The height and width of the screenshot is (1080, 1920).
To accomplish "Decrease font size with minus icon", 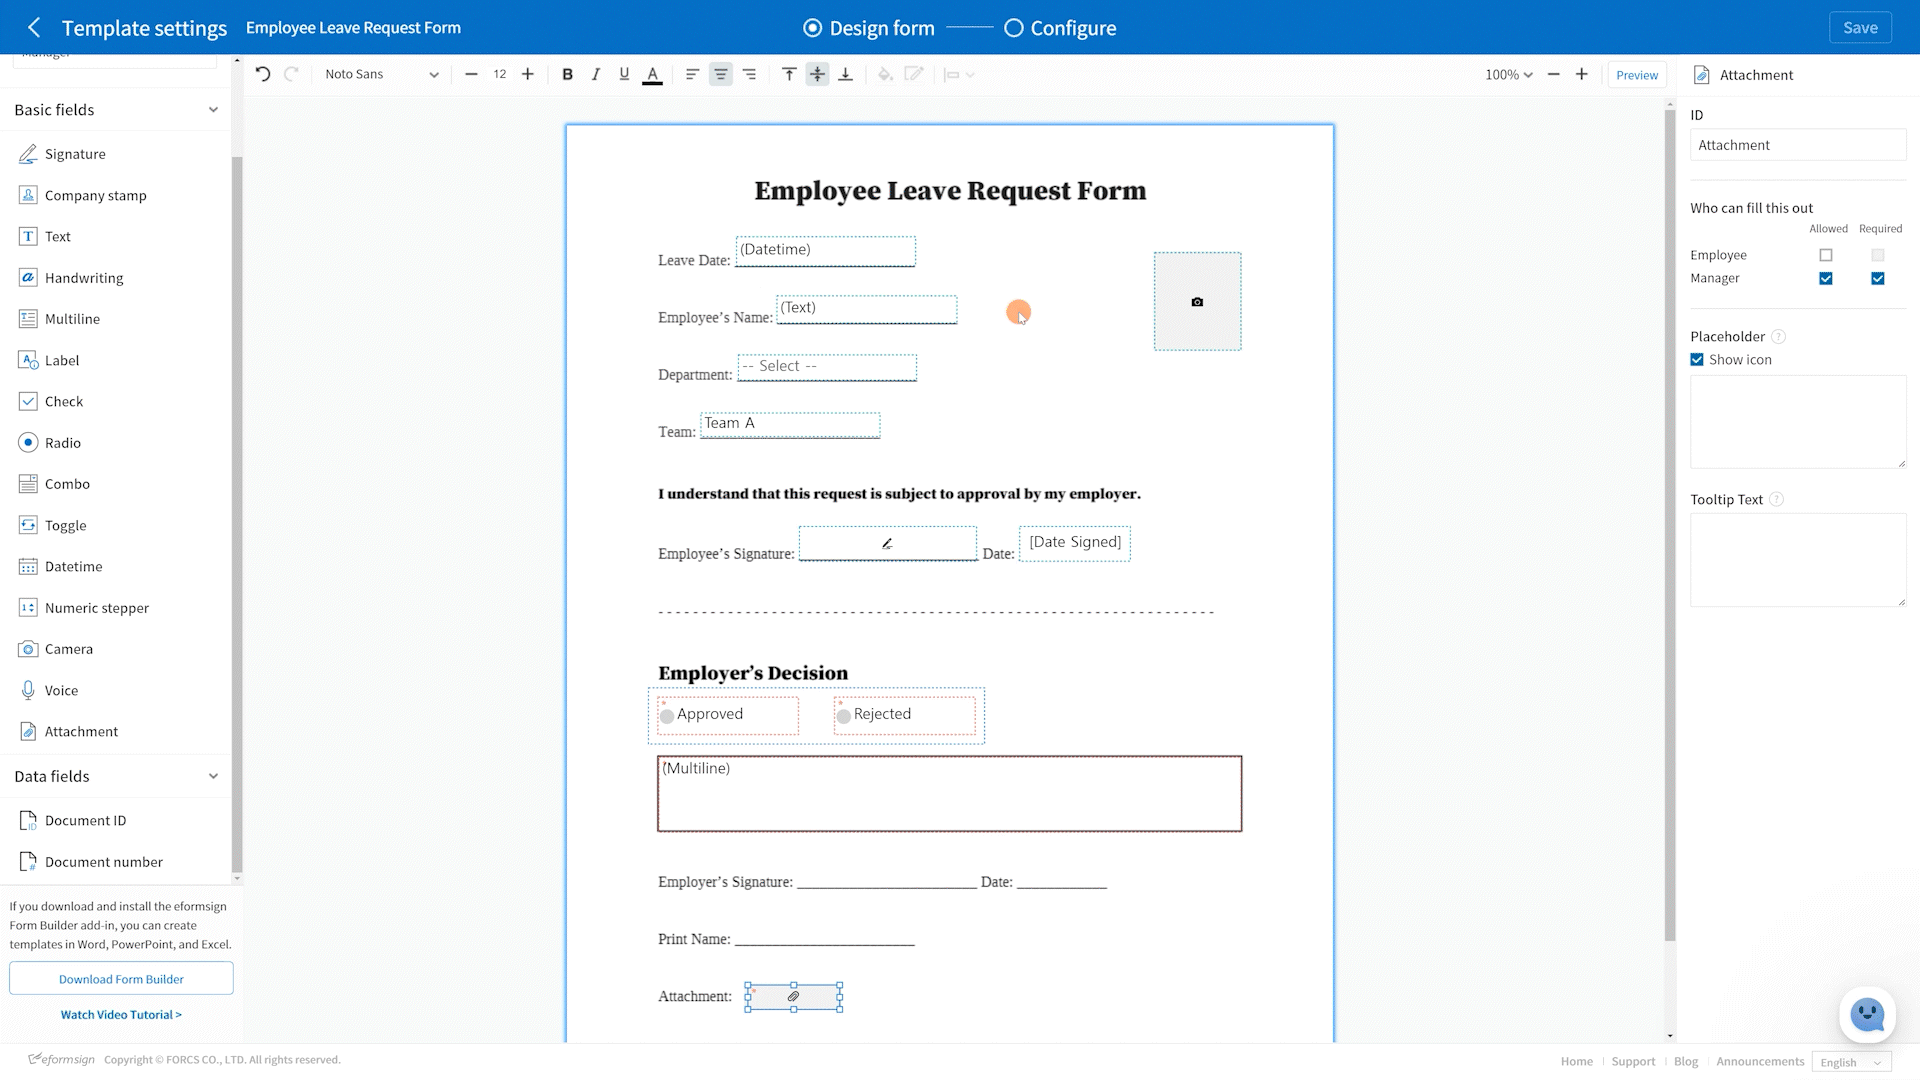I will (471, 74).
